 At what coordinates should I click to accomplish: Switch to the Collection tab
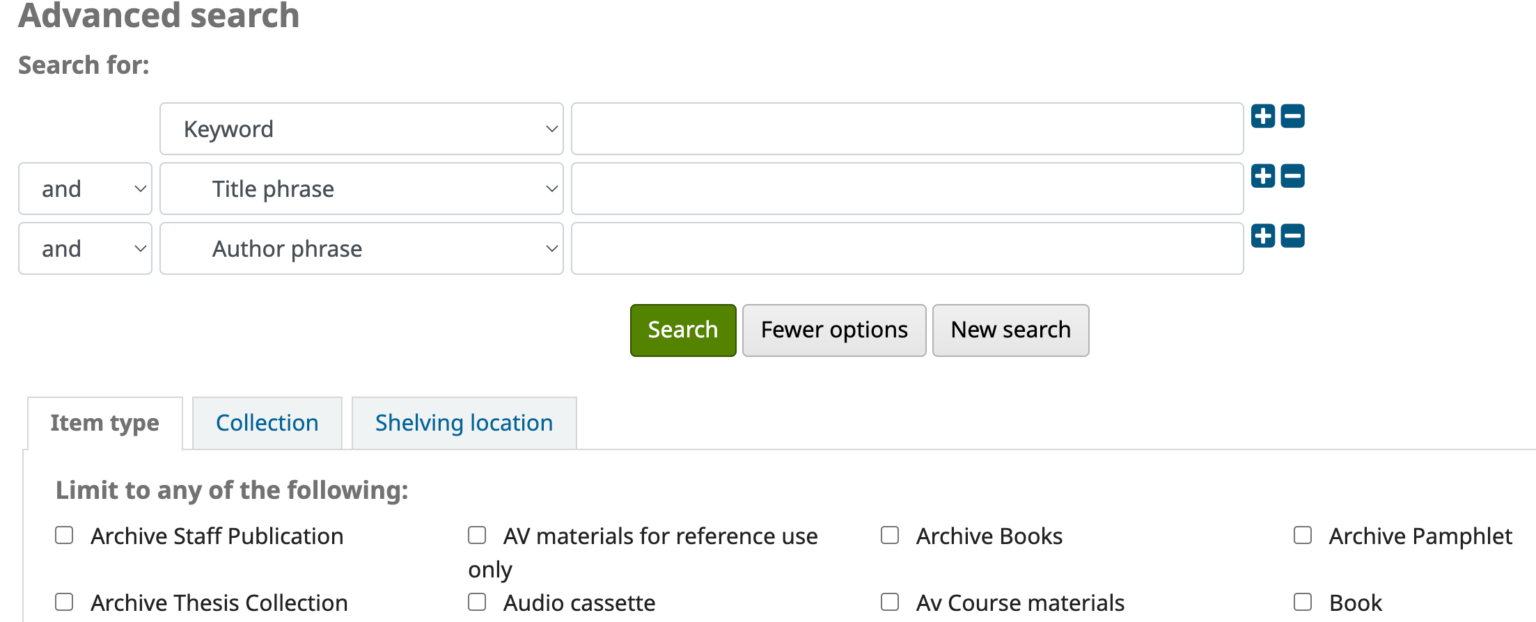(x=267, y=422)
